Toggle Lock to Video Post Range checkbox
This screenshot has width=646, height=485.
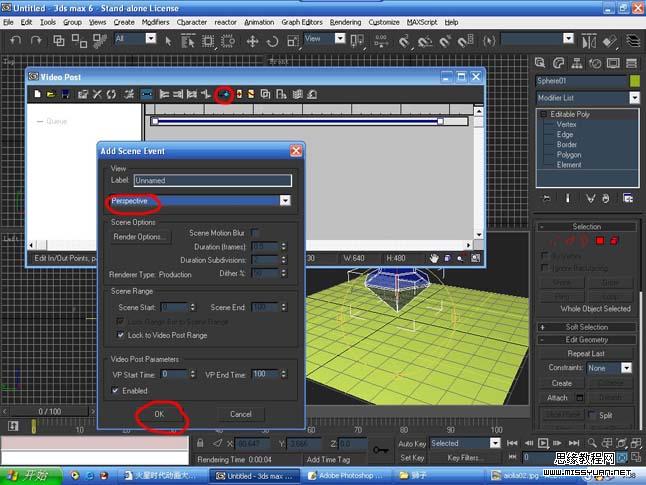pos(121,335)
